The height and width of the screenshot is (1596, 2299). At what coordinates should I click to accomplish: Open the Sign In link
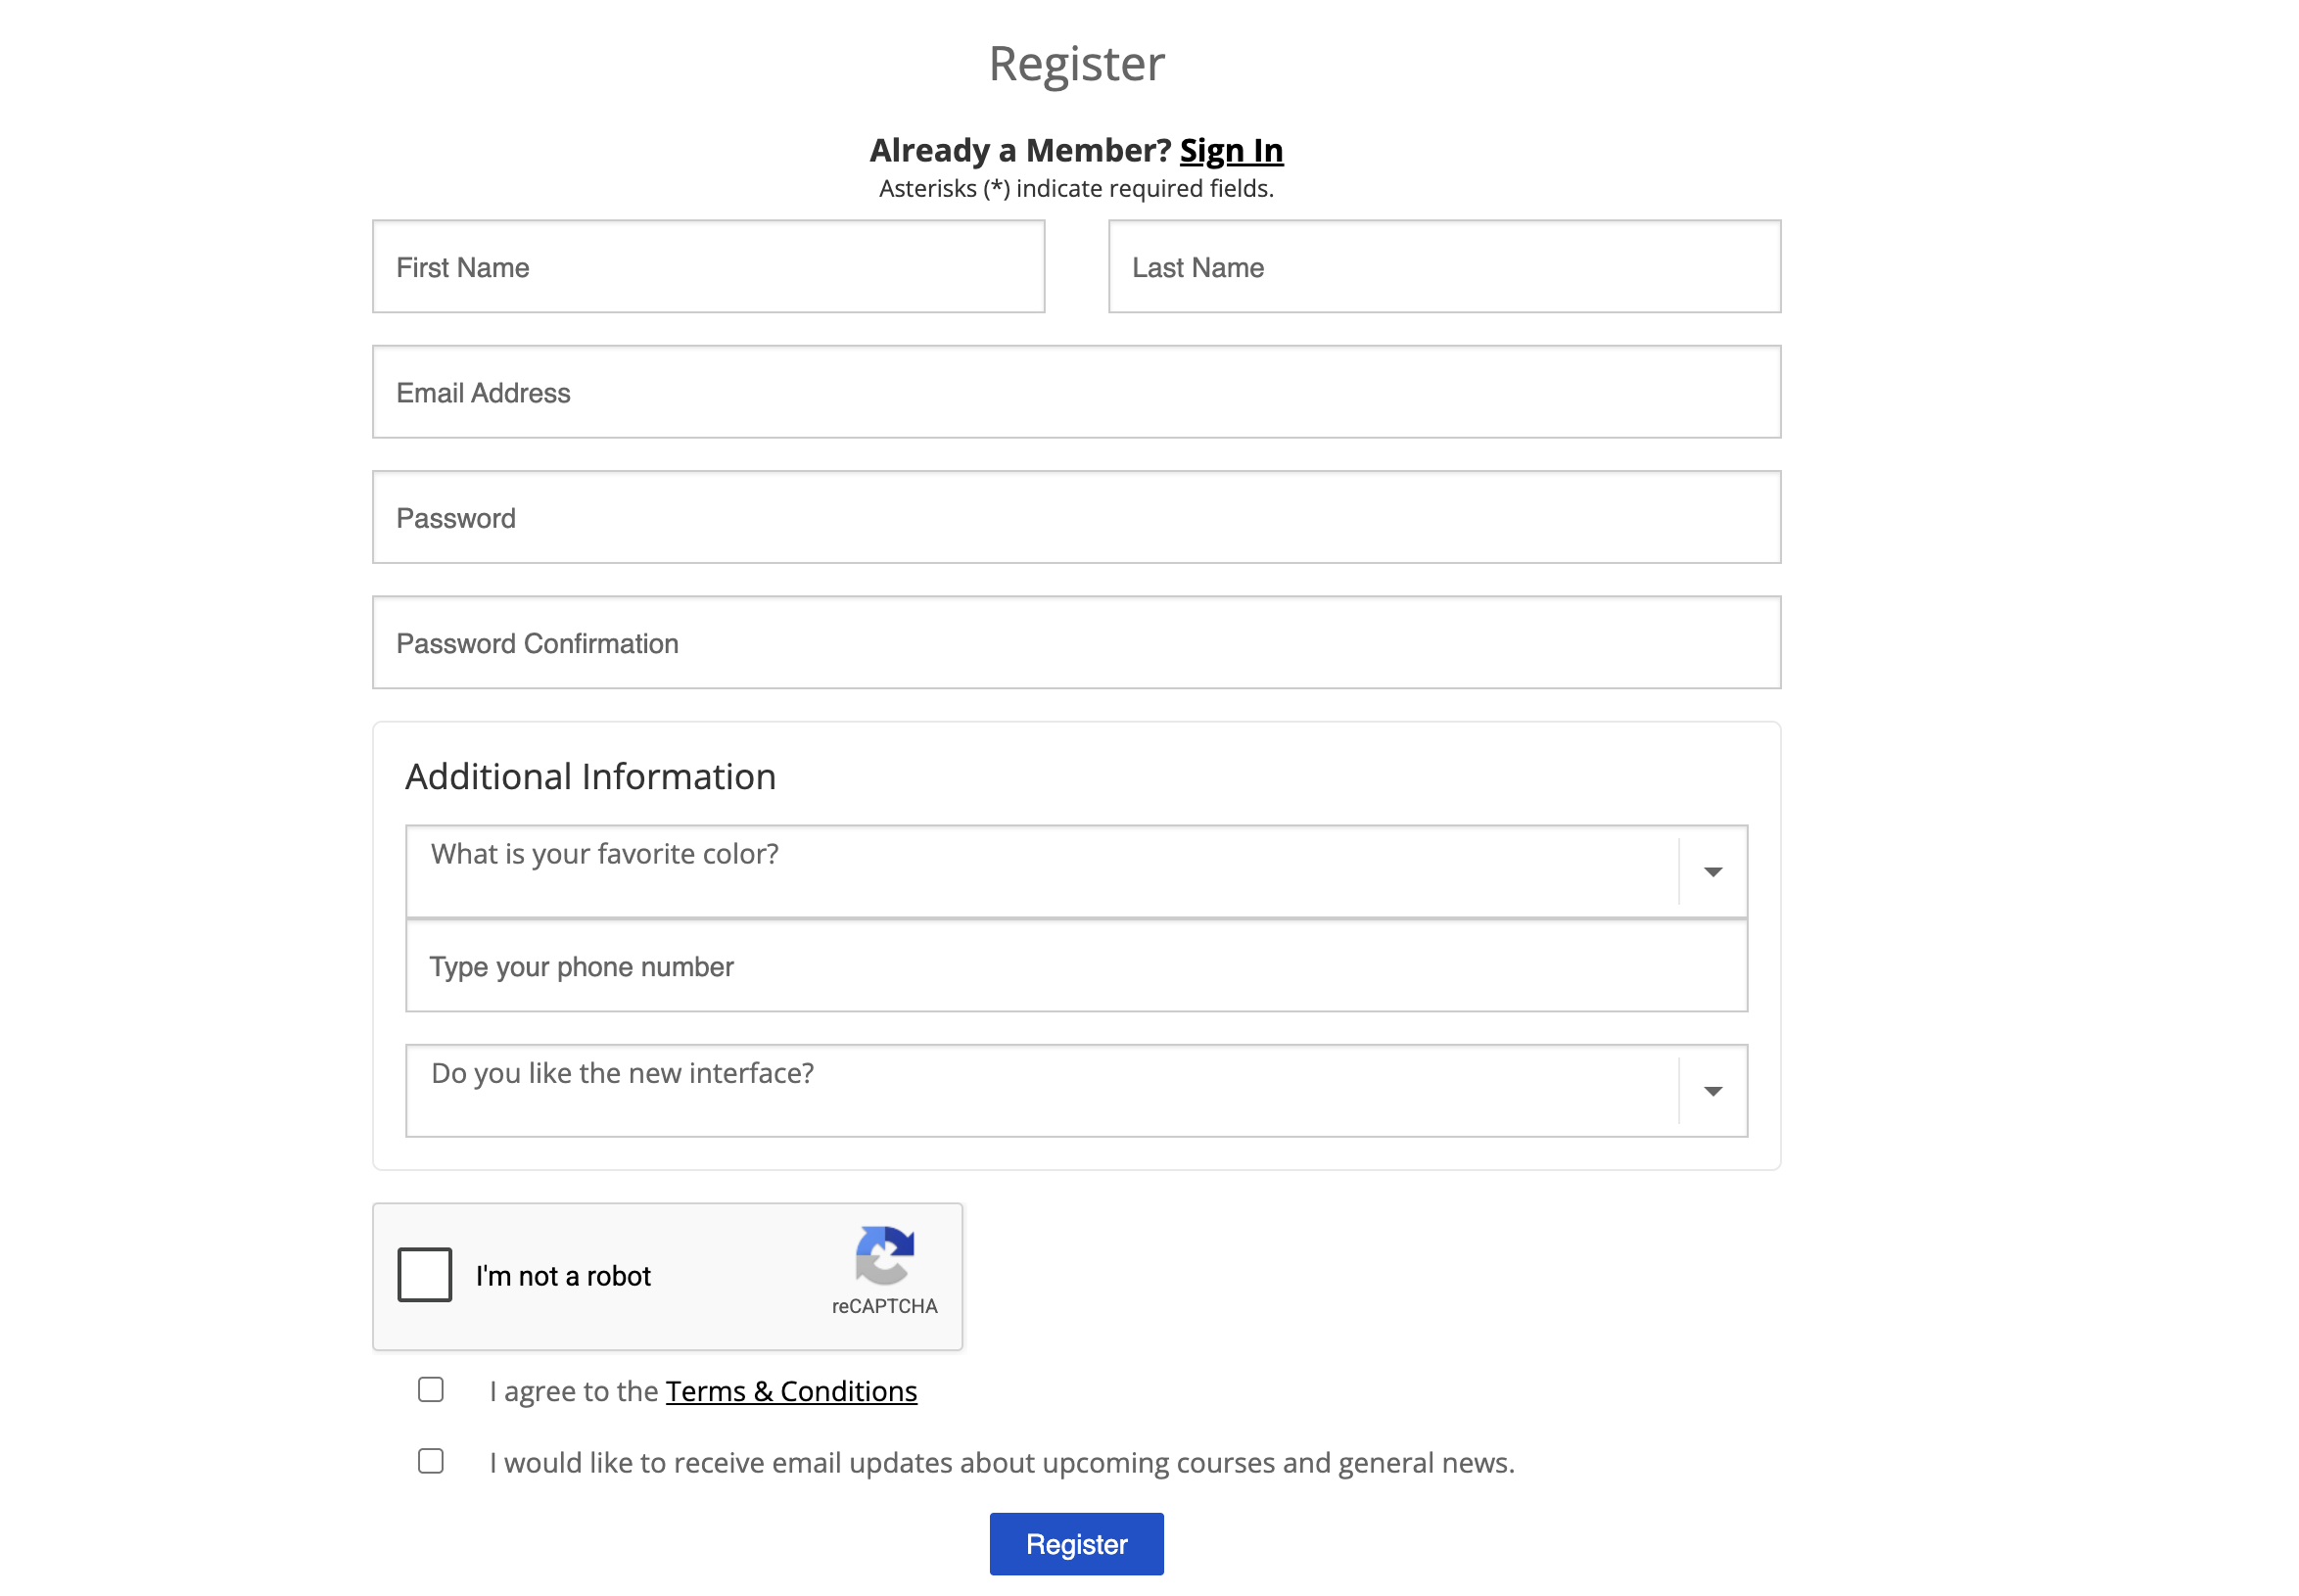(x=1230, y=150)
